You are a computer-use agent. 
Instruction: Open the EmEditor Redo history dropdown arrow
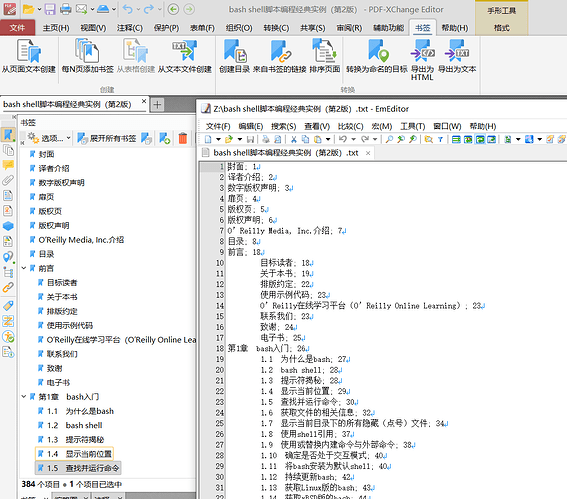375,139
